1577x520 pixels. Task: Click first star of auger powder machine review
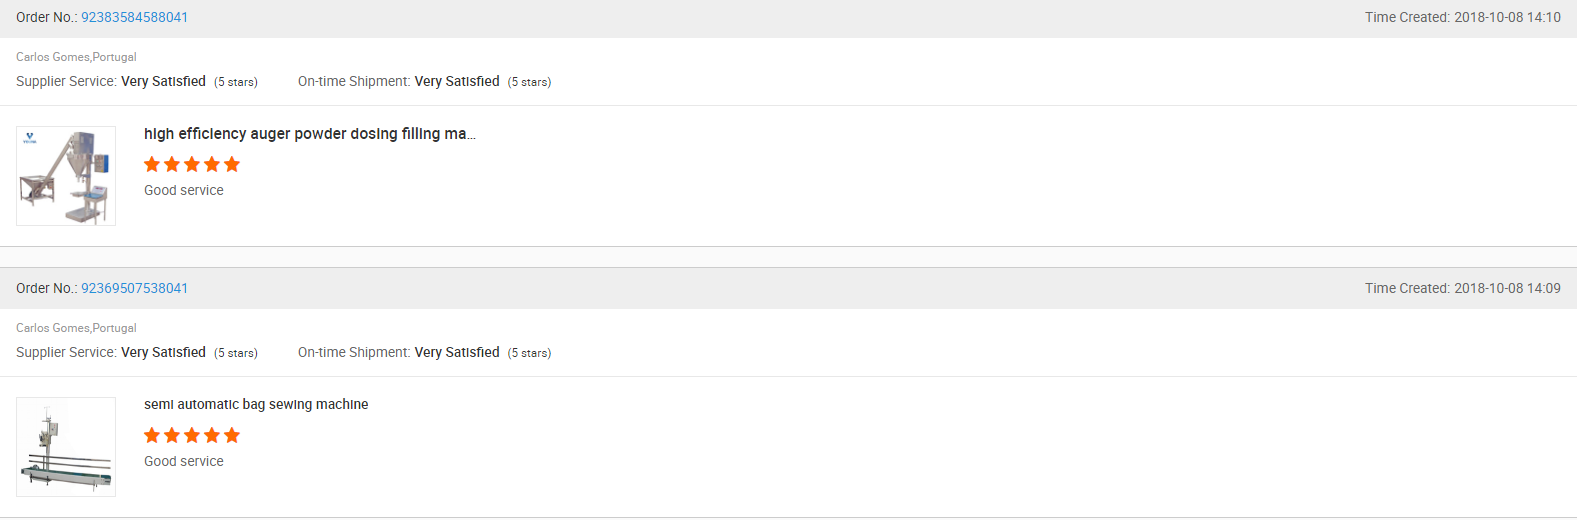point(152,164)
